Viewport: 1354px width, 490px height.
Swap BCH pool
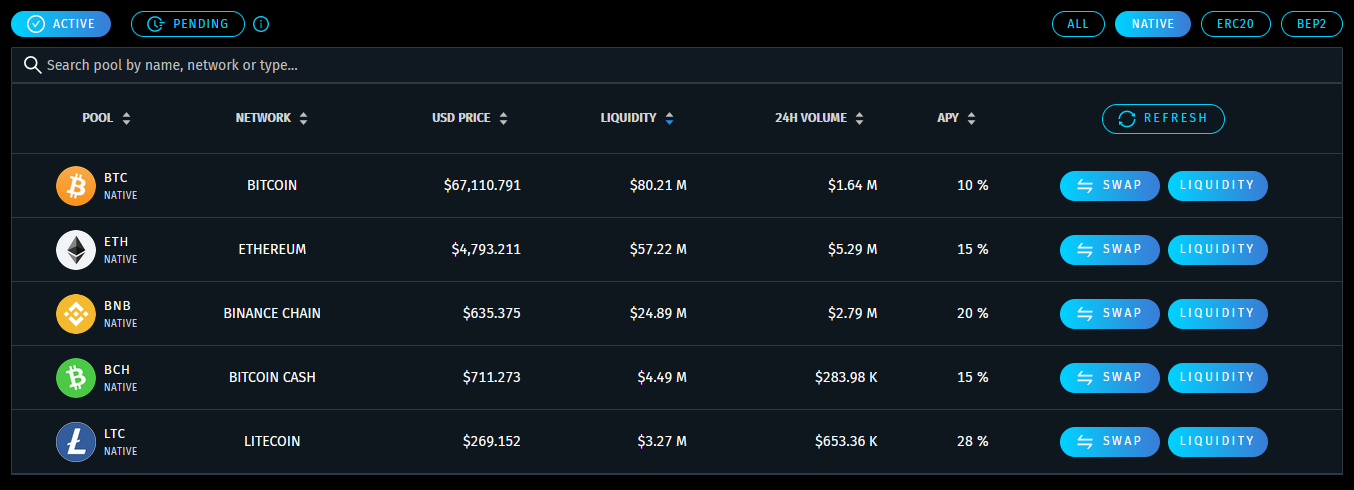pos(1110,378)
